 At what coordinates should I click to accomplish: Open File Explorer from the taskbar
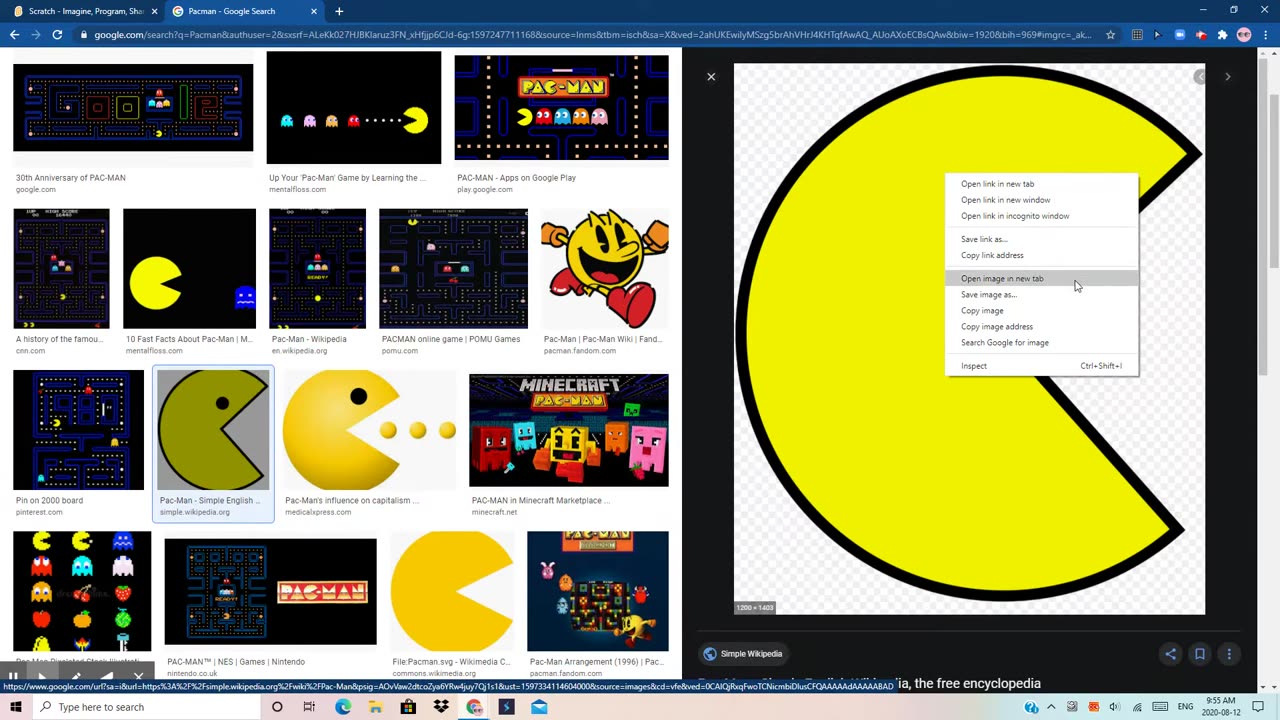[375, 707]
